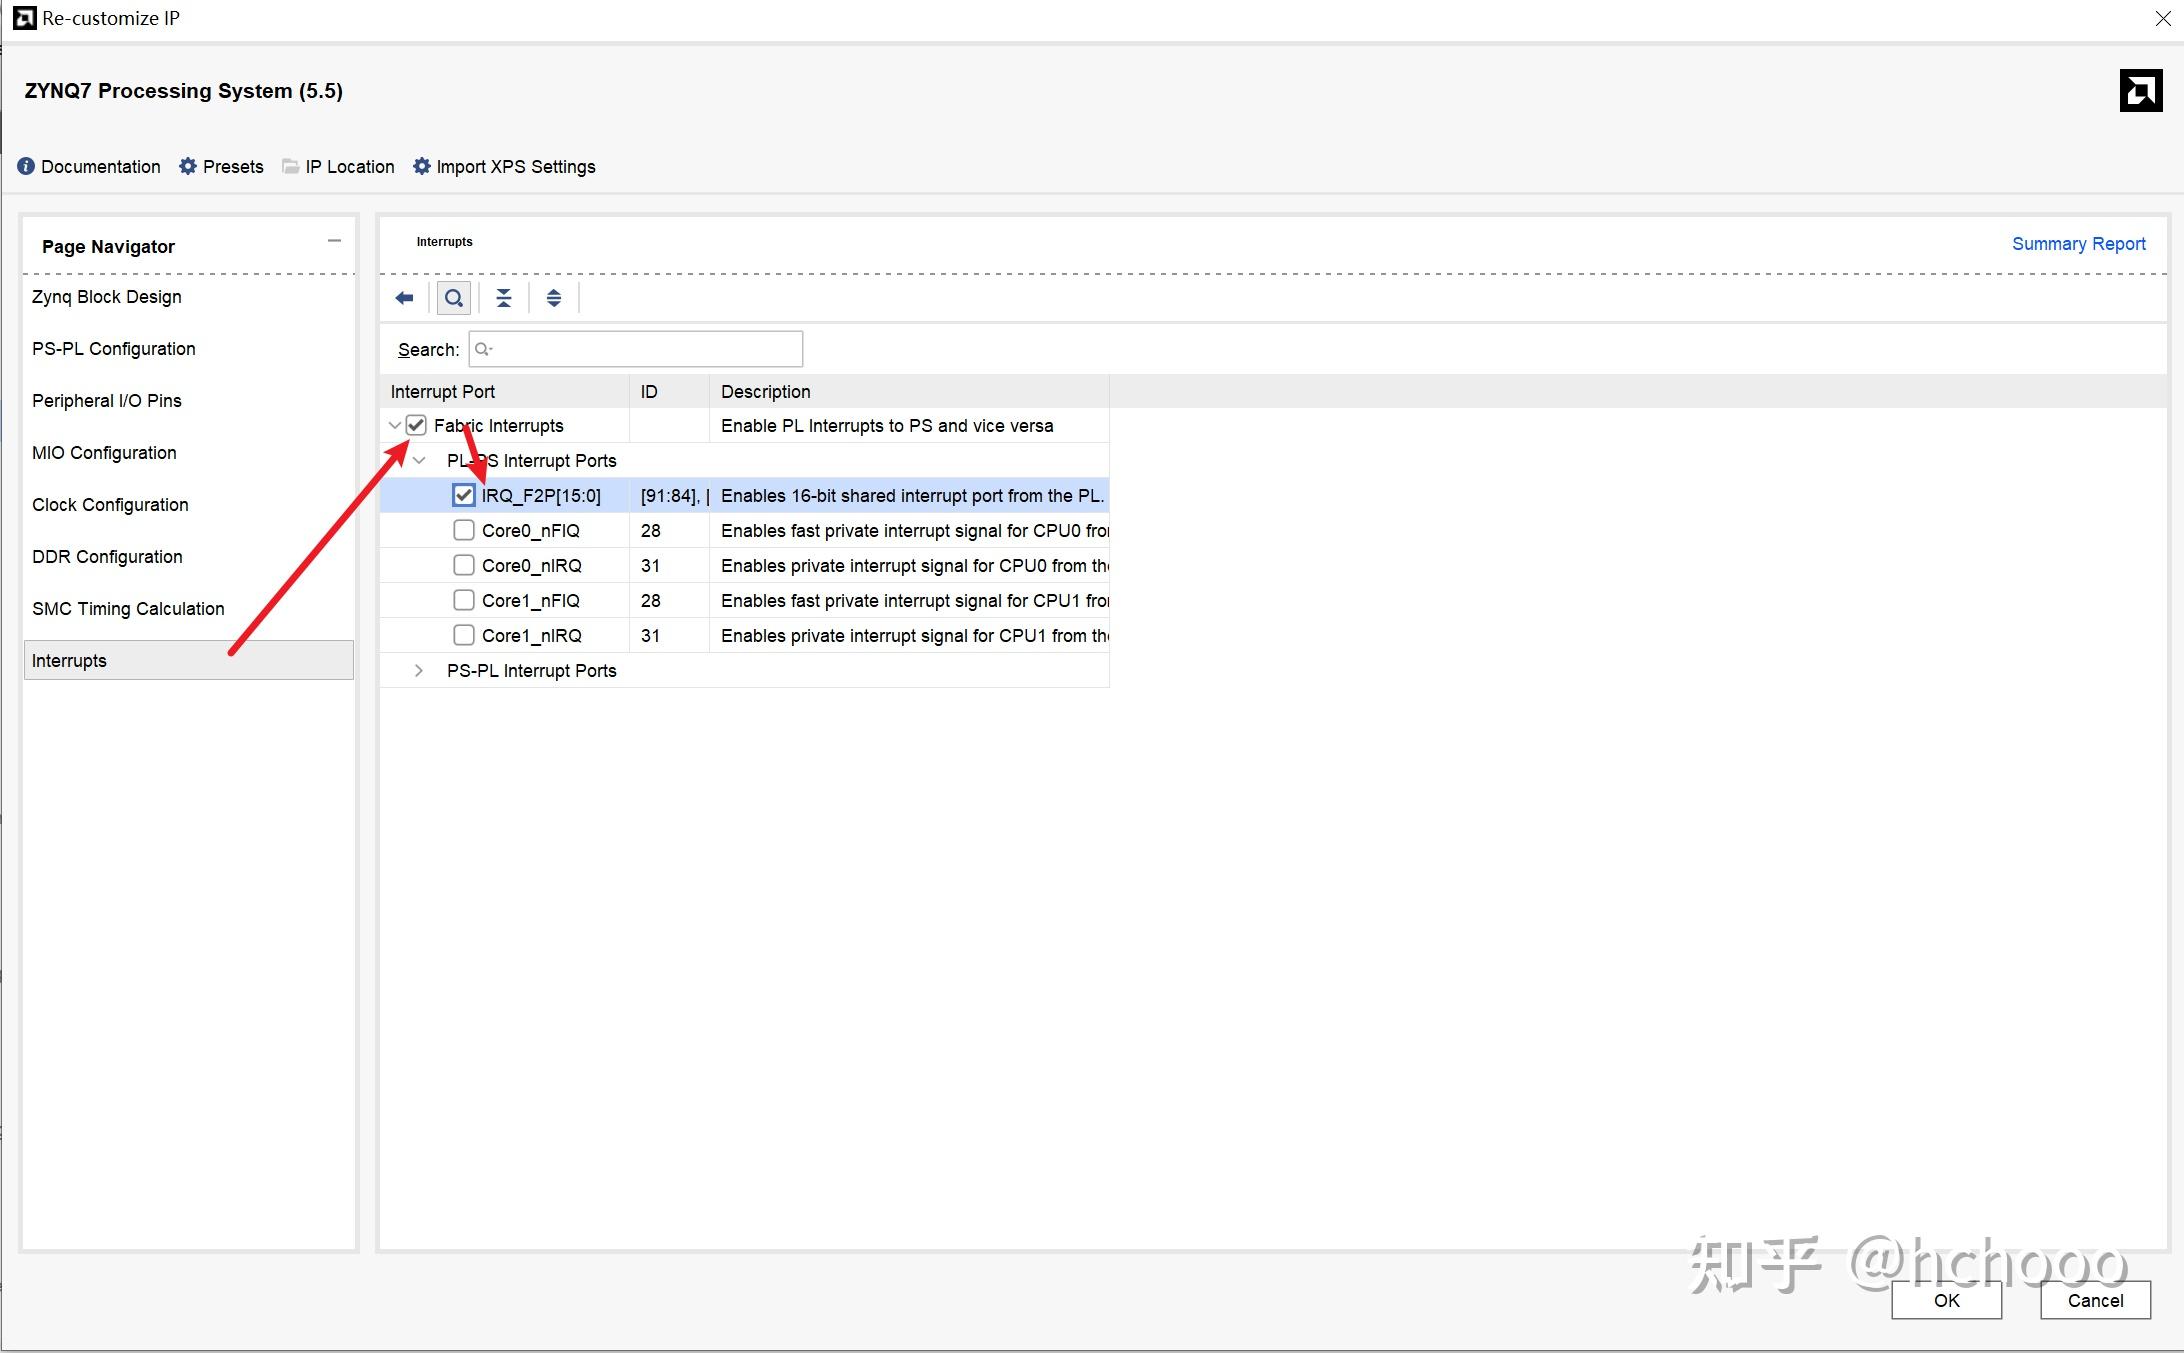Click the Expand All toolbar icon
Screen dimensions: 2184x1353
click(554, 298)
